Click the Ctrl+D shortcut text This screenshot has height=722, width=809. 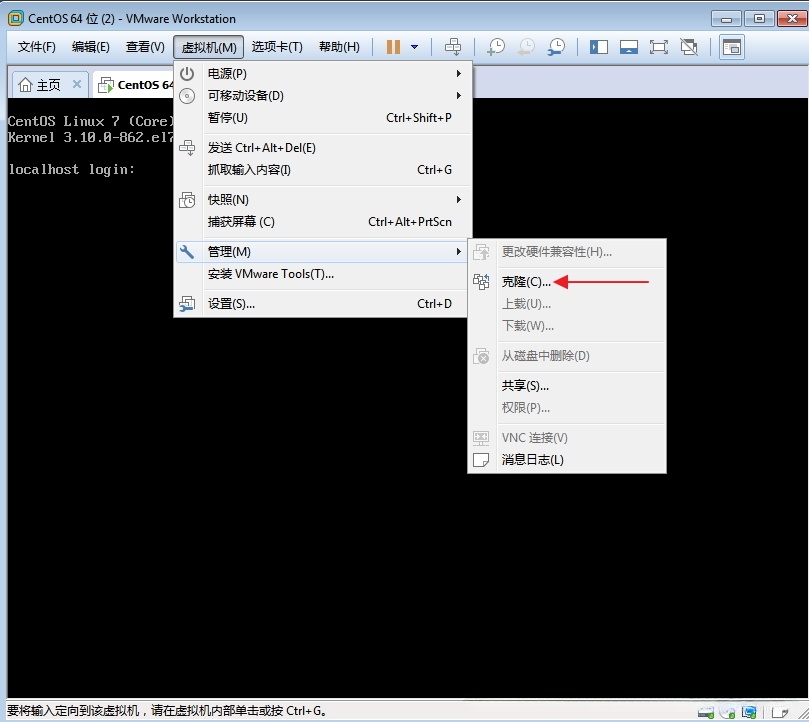click(x=434, y=304)
